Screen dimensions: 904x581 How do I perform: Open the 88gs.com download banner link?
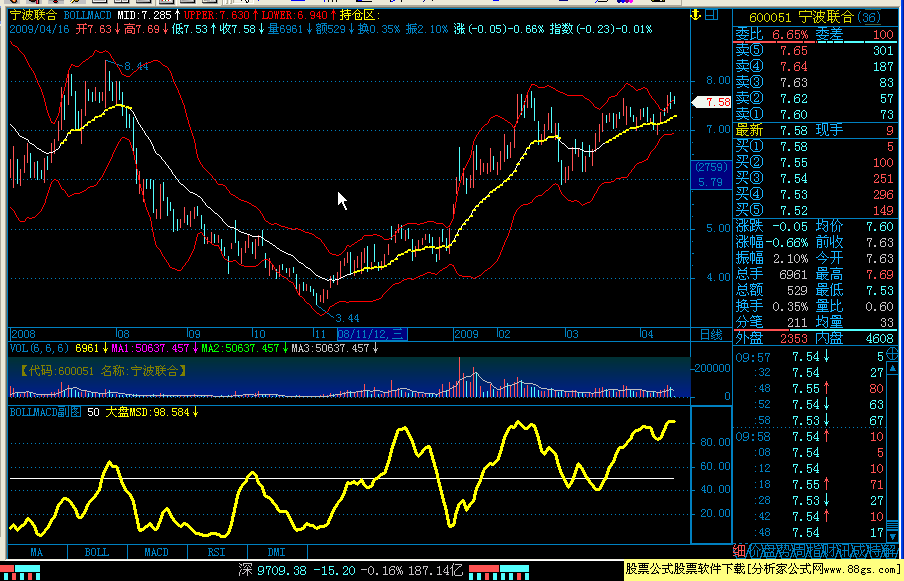pos(763,570)
